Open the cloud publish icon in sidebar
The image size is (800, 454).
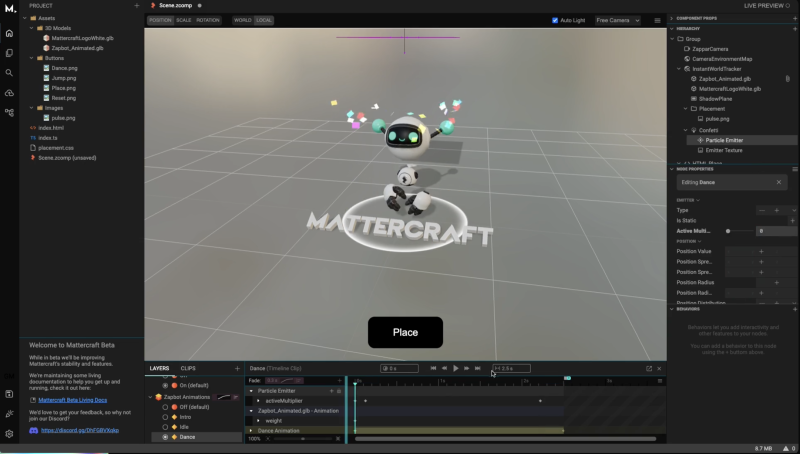click(9, 92)
